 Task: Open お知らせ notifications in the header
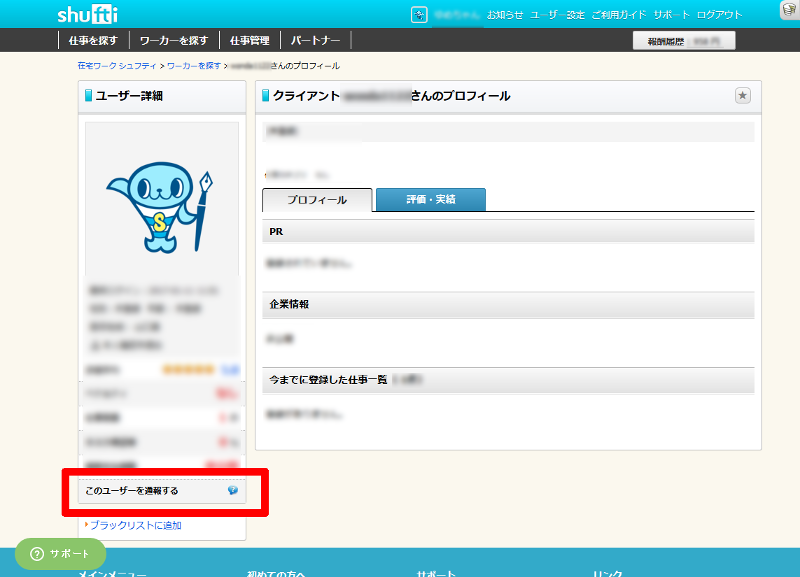(505, 15)
